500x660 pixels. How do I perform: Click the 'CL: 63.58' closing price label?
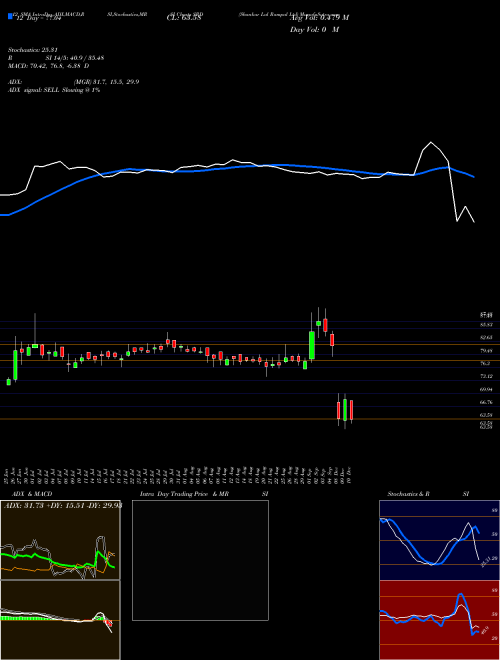185,17
